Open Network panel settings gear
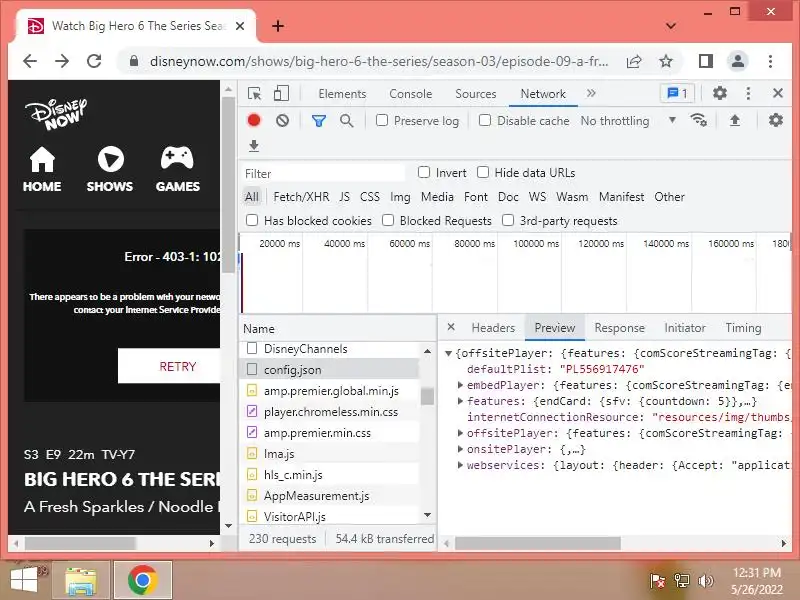Image resolution: width=800 pixels, height=600 pixels. 776,120
